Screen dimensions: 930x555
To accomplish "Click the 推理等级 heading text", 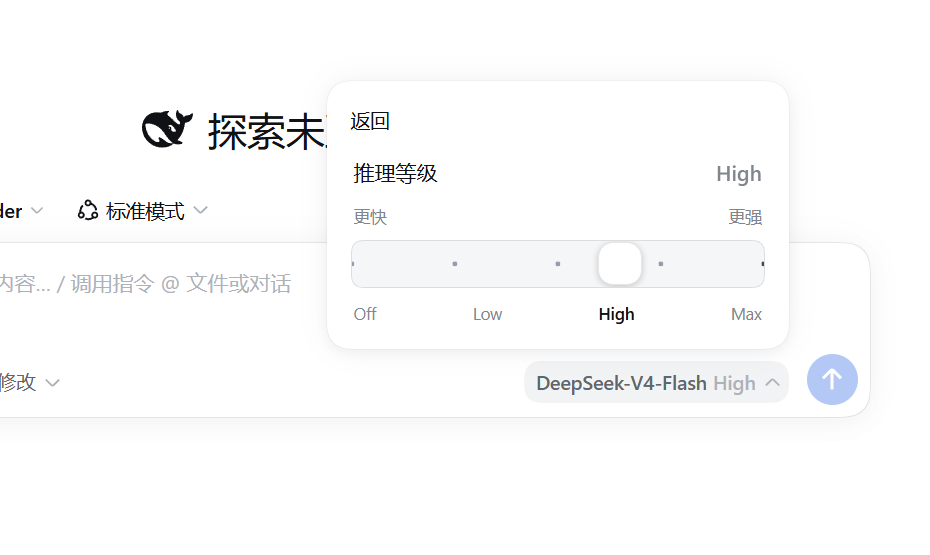I will coord(395,174).
